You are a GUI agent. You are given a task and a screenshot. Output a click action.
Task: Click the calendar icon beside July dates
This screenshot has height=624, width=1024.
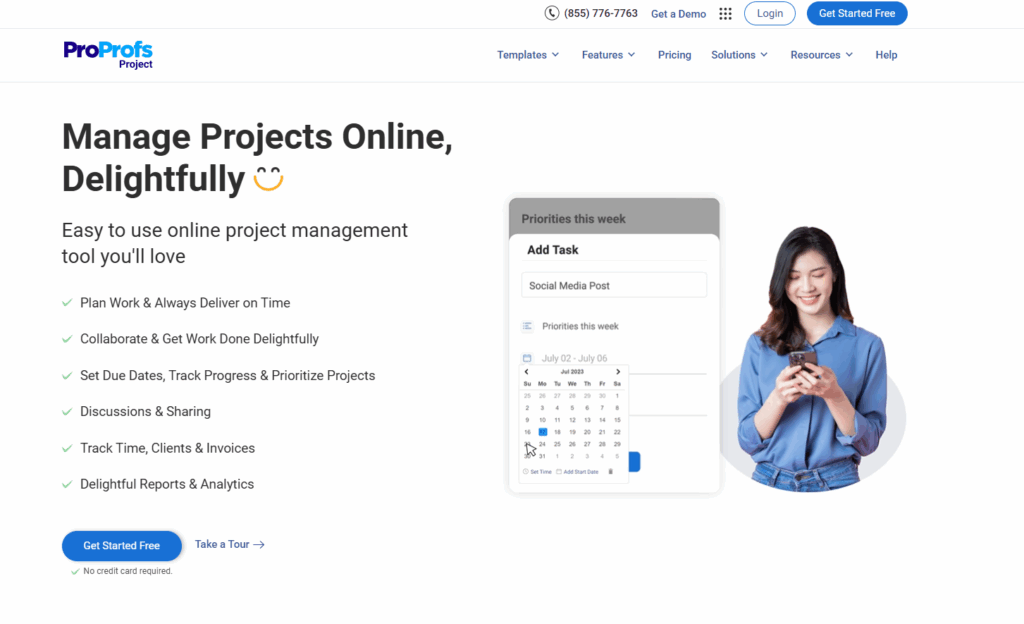pyautogui.click(x=527, y=358)
